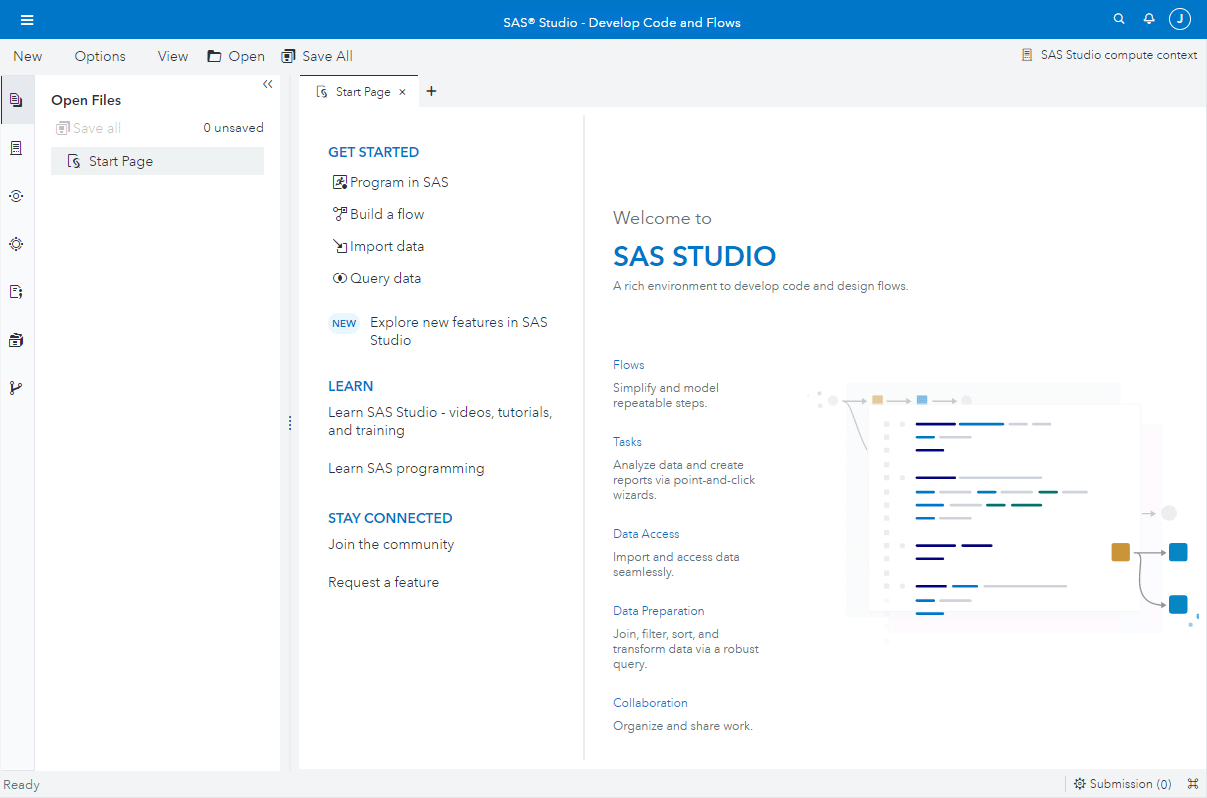This screenshot has height=798, width=1207.
Task: Collapse the Open Files navigation pane
Action: pyautogui.click(x=267, y=85)
